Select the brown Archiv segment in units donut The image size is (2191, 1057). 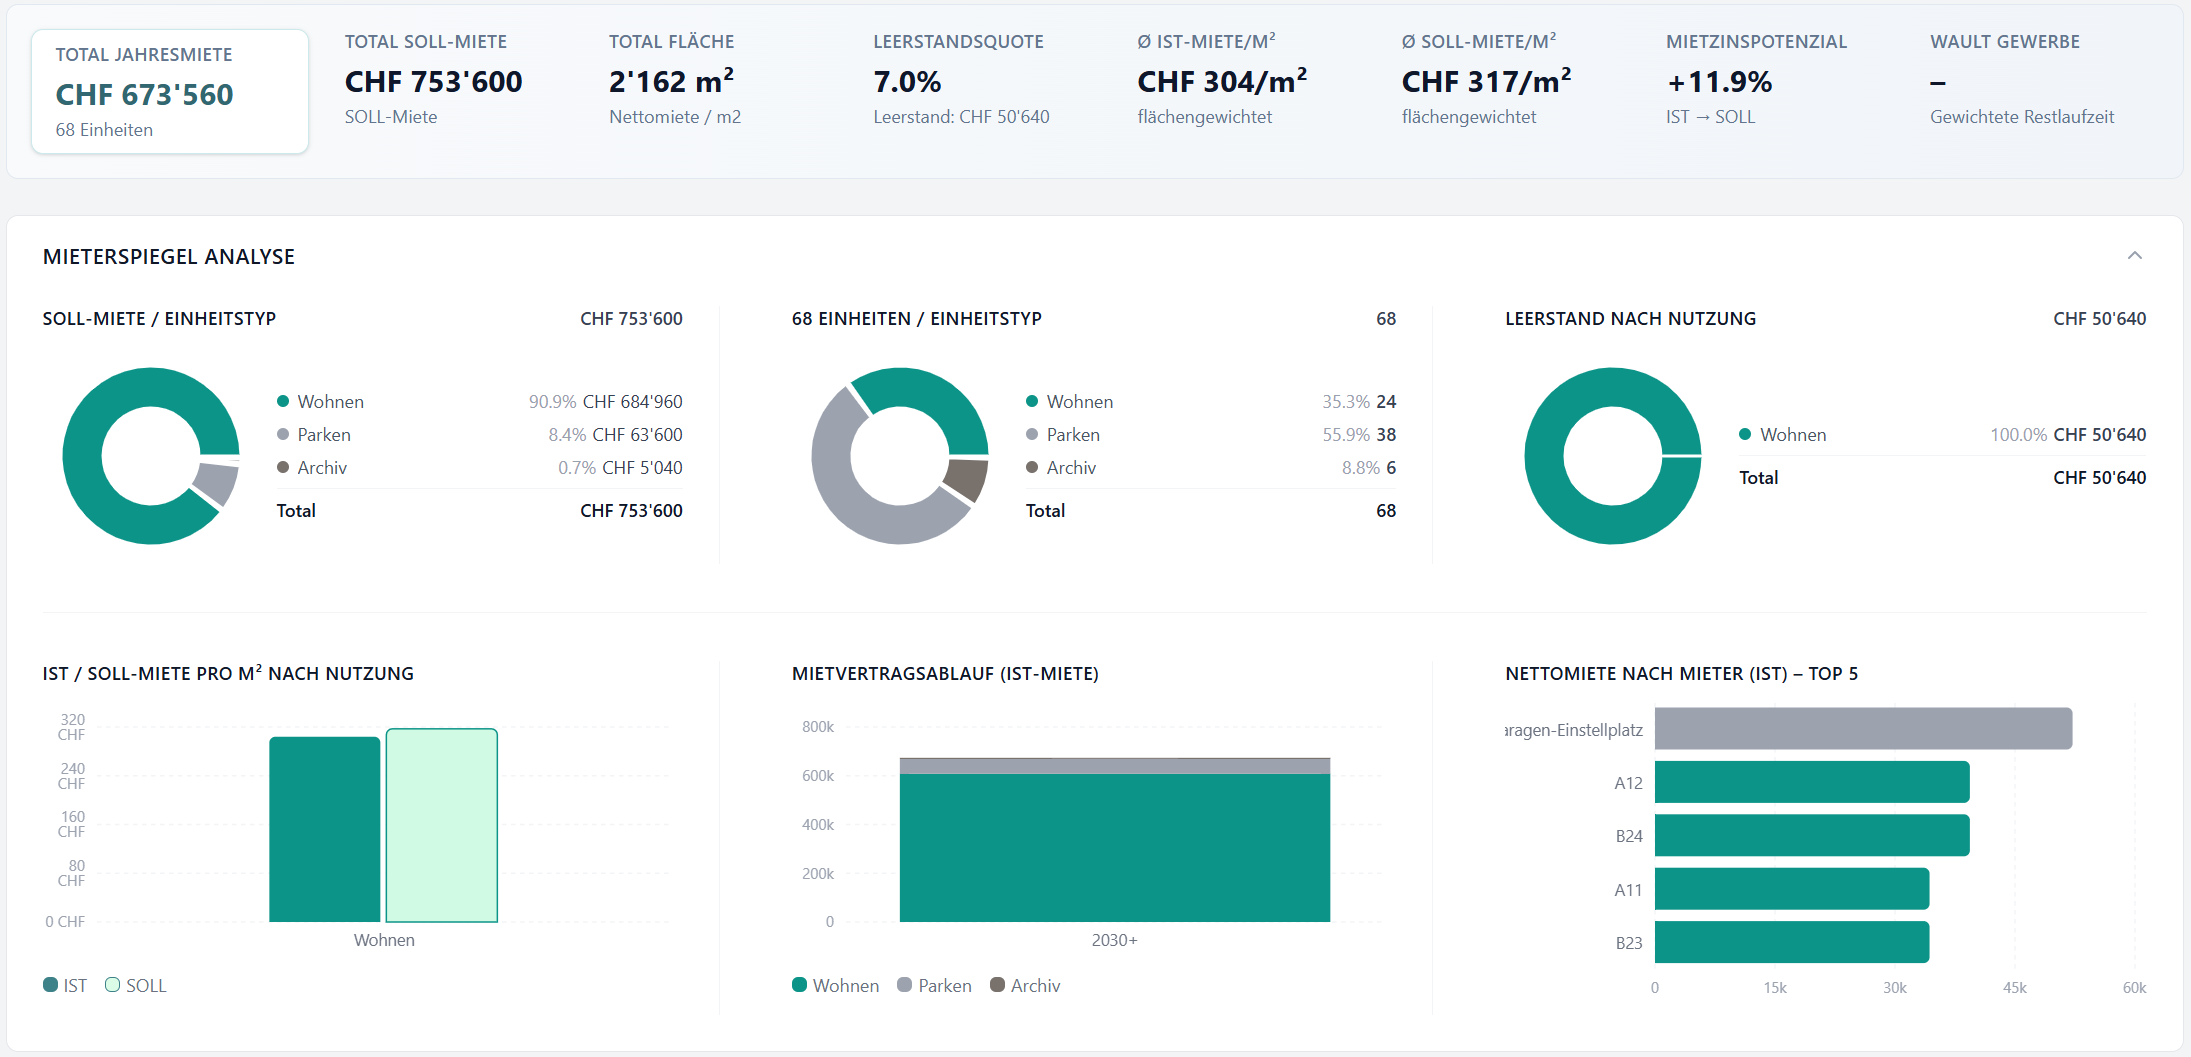(x=967, y=478)
